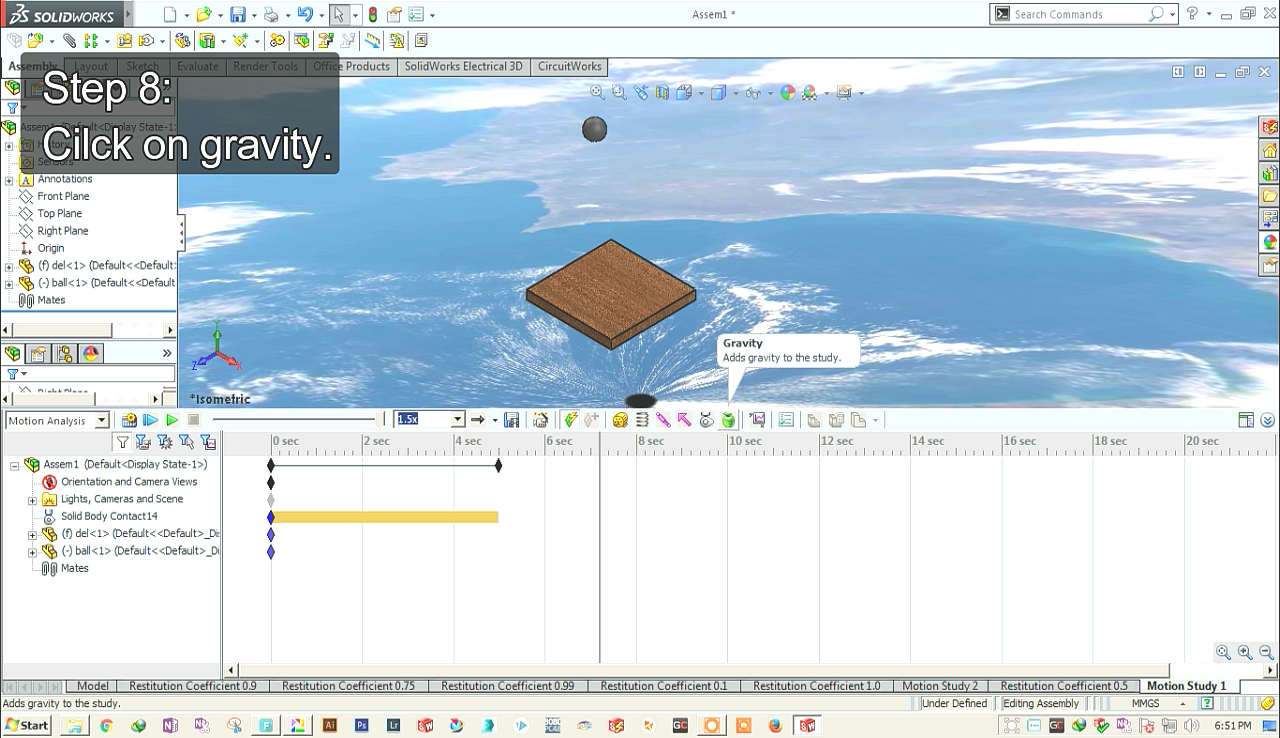
Task: Click the end key of Assem1 timeline
Action: [x=498, y=465]
